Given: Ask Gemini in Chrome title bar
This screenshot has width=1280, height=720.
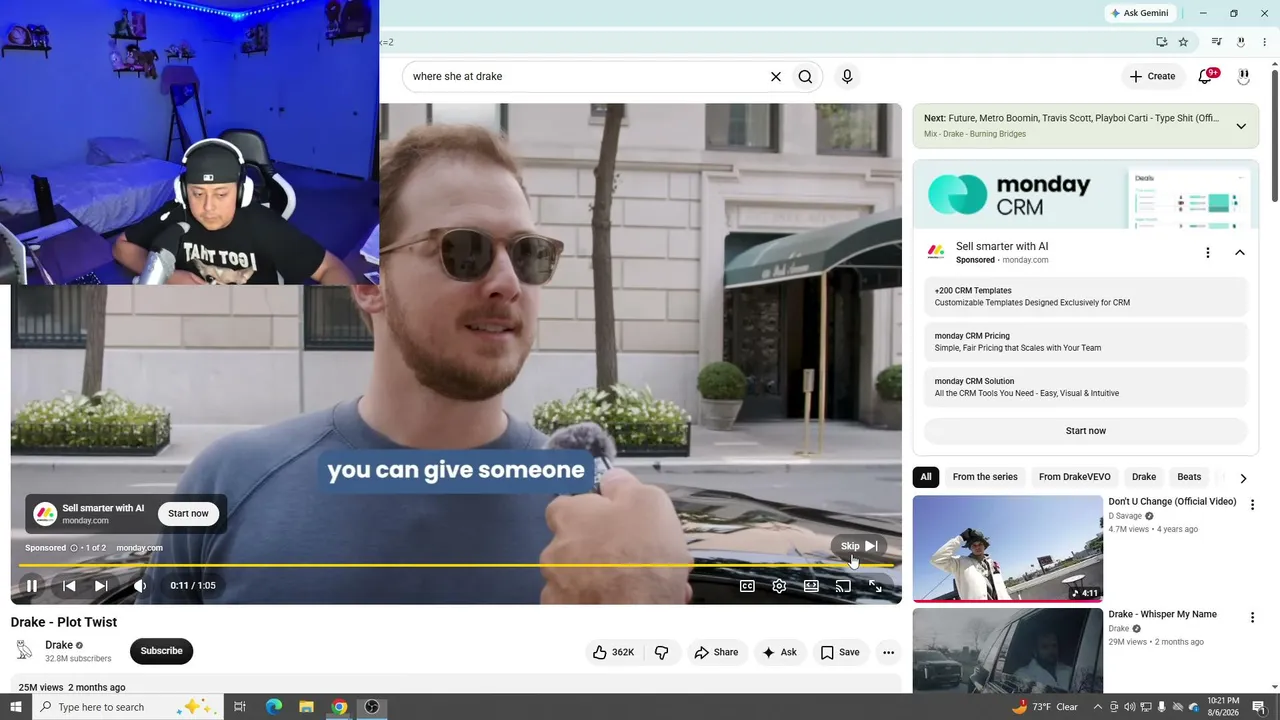Looking at the screenshot, I should coord(1139,13).
